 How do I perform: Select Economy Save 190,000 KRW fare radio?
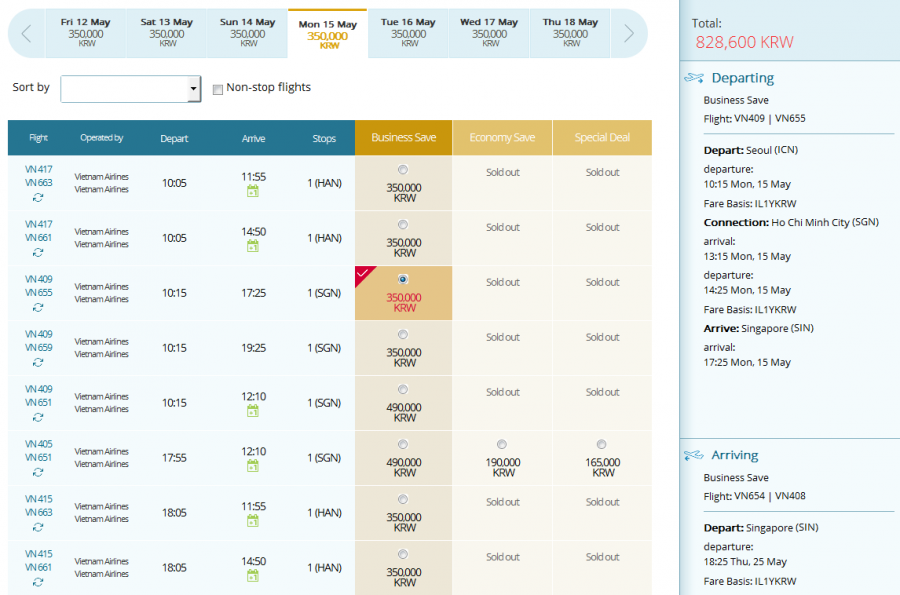pos(502,444)
